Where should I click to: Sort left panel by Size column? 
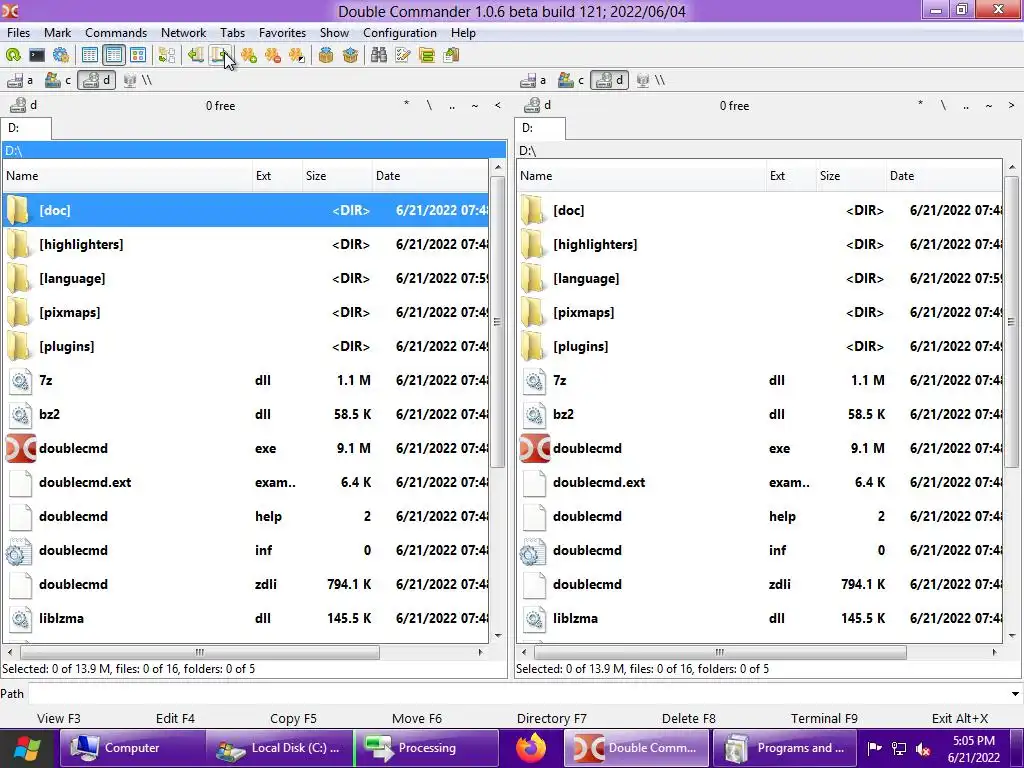click(x=336, y=176)
